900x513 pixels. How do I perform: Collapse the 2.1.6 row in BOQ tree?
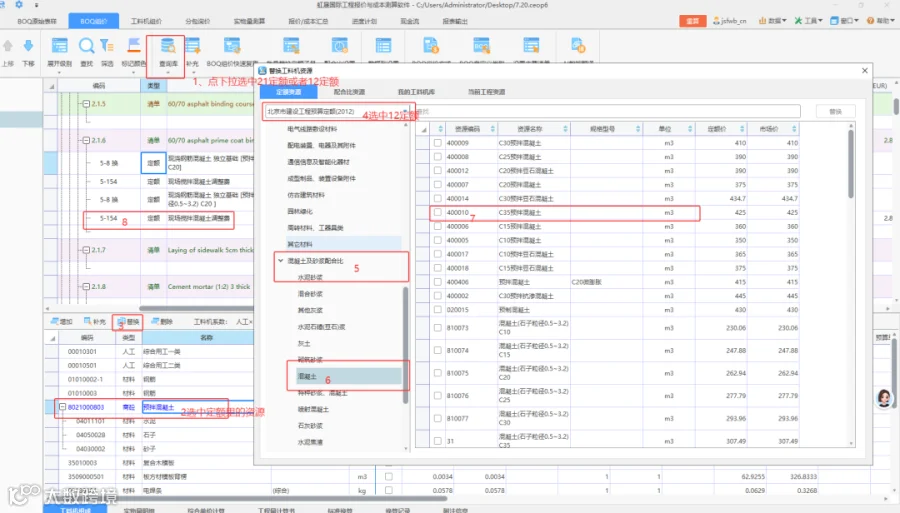coord(86,141)
